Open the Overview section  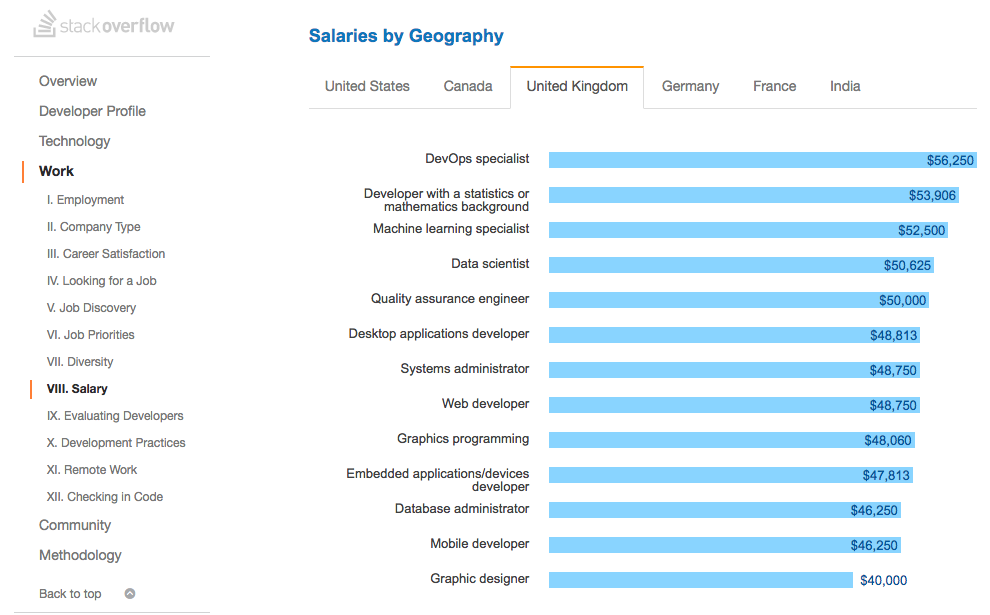[68, 81]
